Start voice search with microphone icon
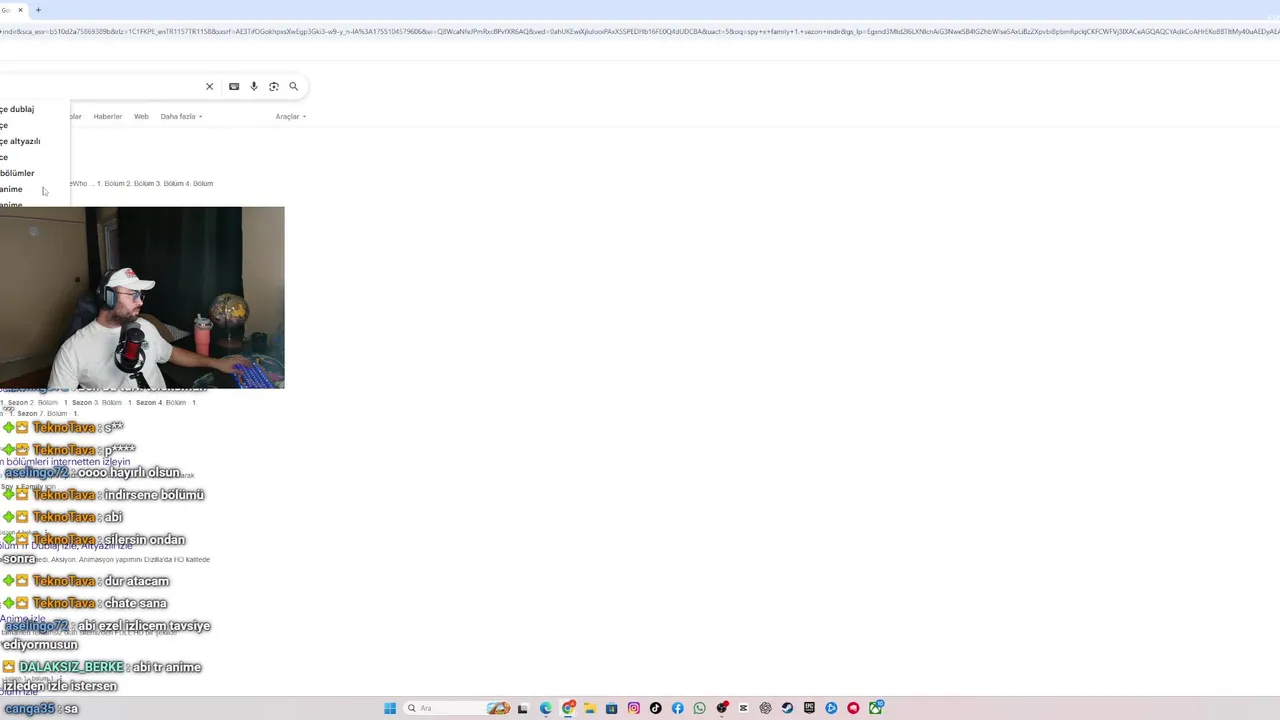The width and height of the screenshot is (1280, 720). [254, 86]
